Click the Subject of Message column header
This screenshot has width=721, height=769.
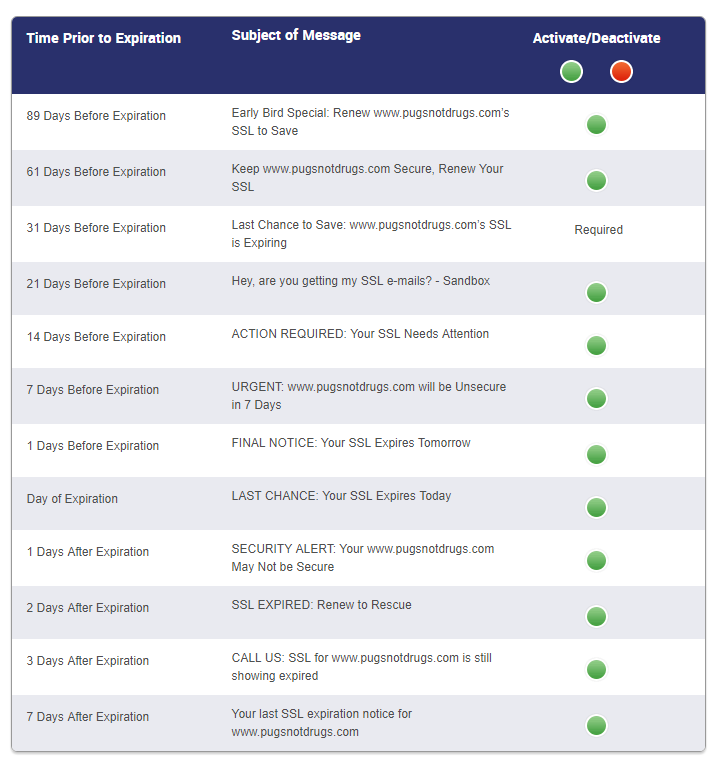pos(296,35)
